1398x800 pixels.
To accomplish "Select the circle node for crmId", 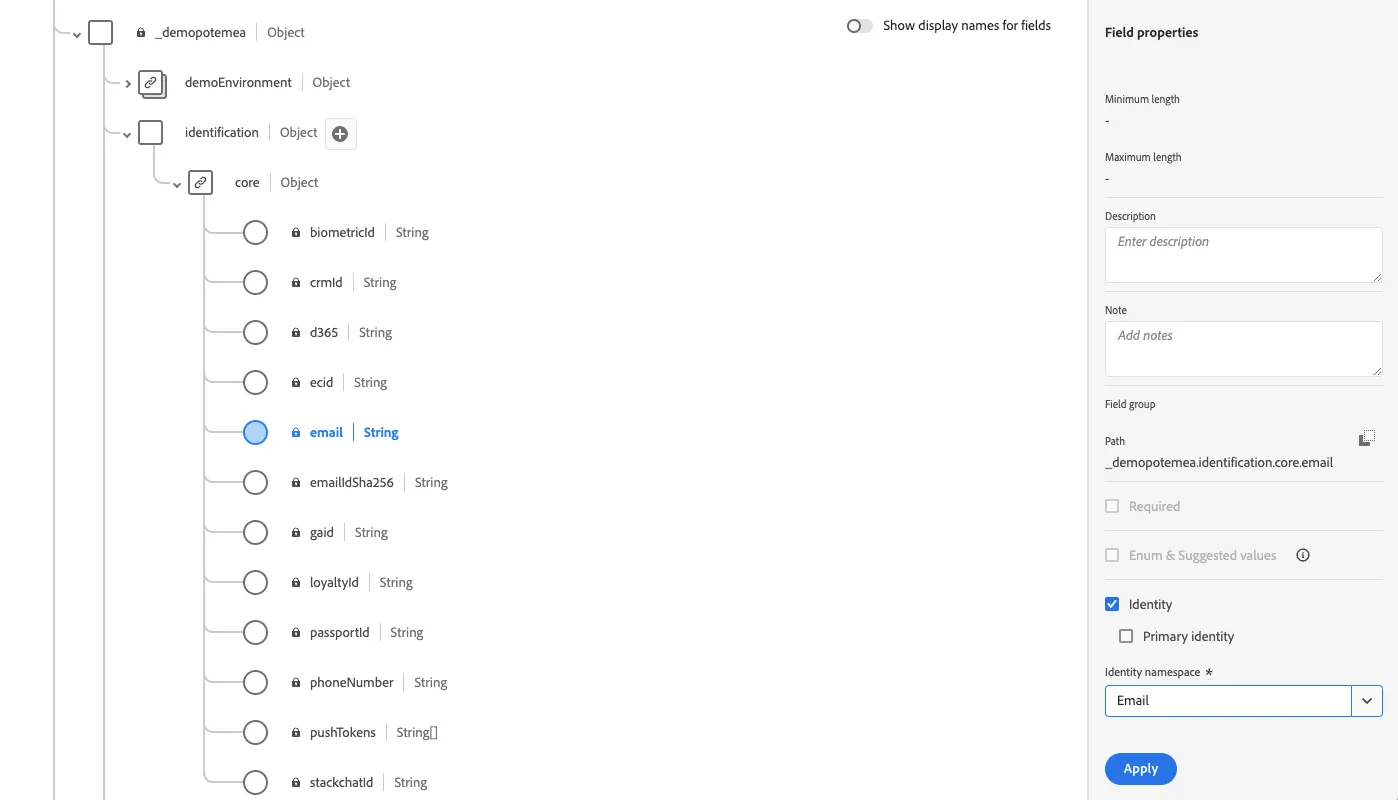I will pyautogui.click(x=256, y=283).
